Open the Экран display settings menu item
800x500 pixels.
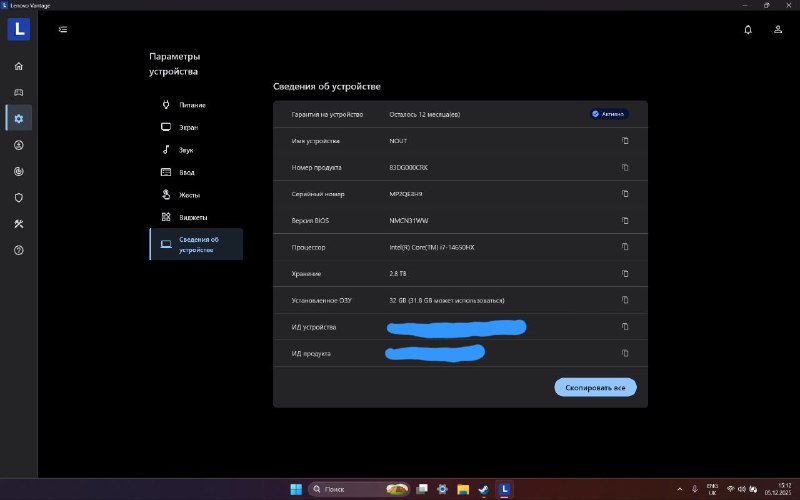click(196, 128)
